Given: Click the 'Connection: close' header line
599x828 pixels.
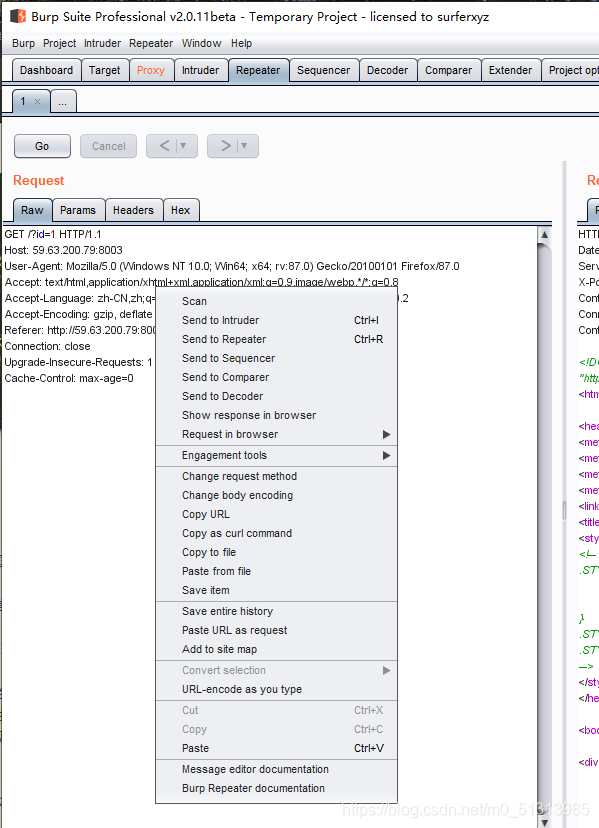Looking at the screenshot, I should (x=48, y=346).
